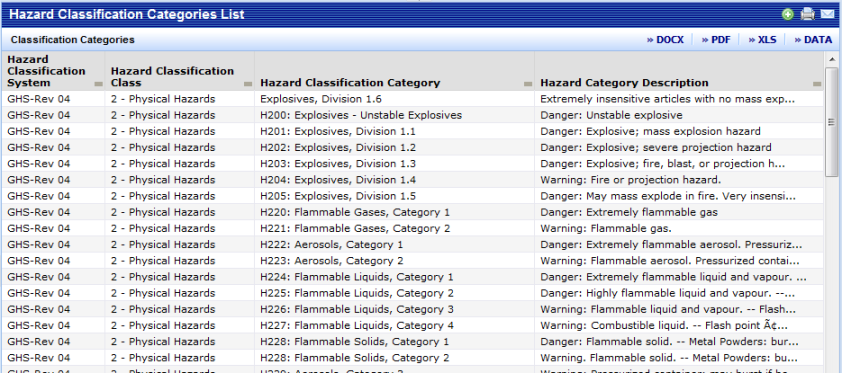Screen dimensions: 842x373
Task: Export list as DOCX
Action: [665, 40]
